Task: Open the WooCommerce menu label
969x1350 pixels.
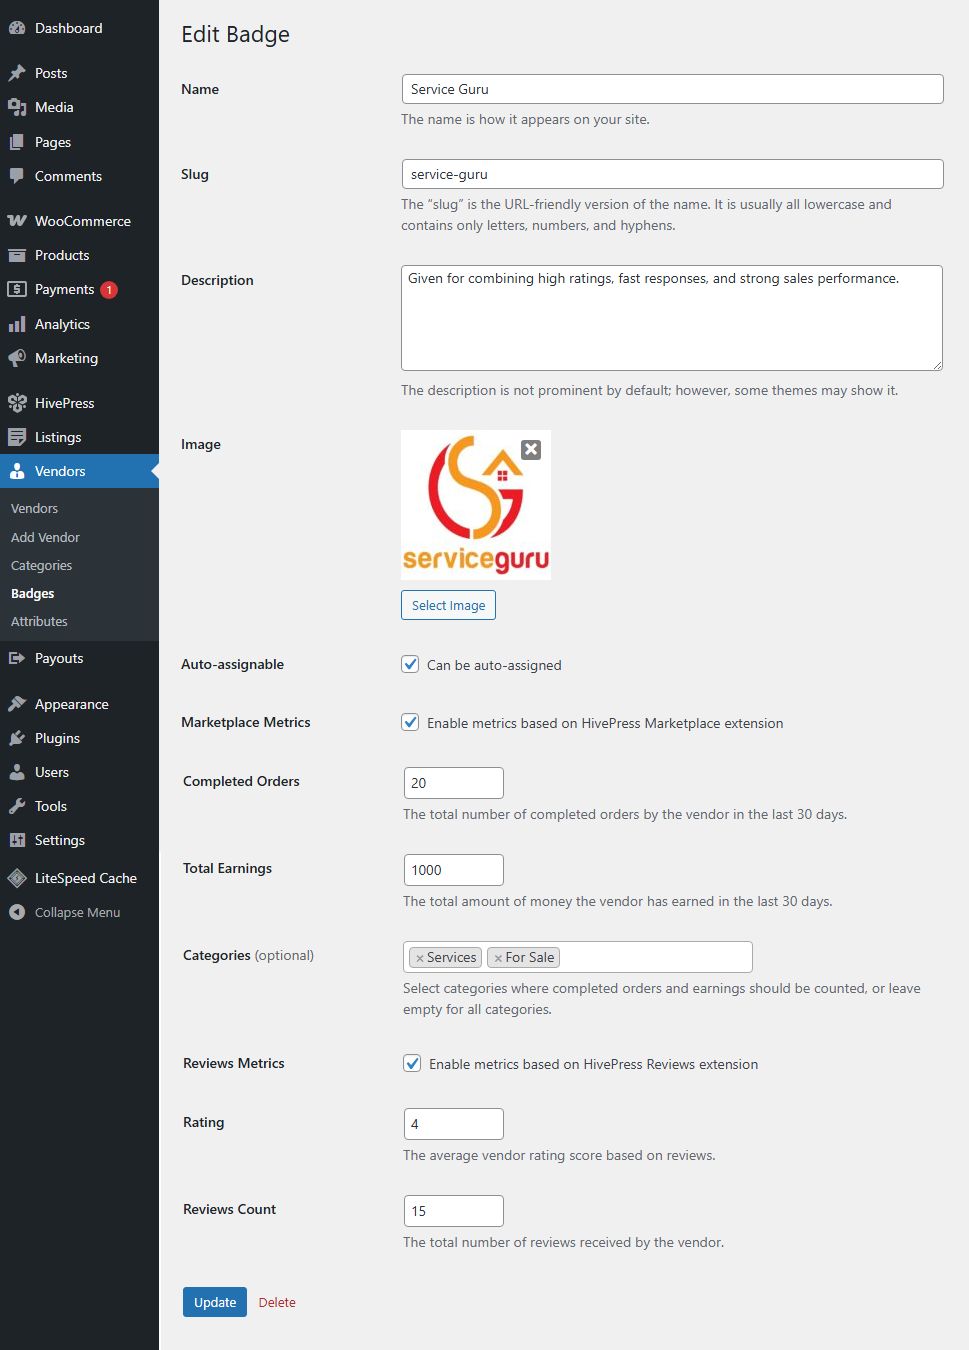Action: coord(83,221)
